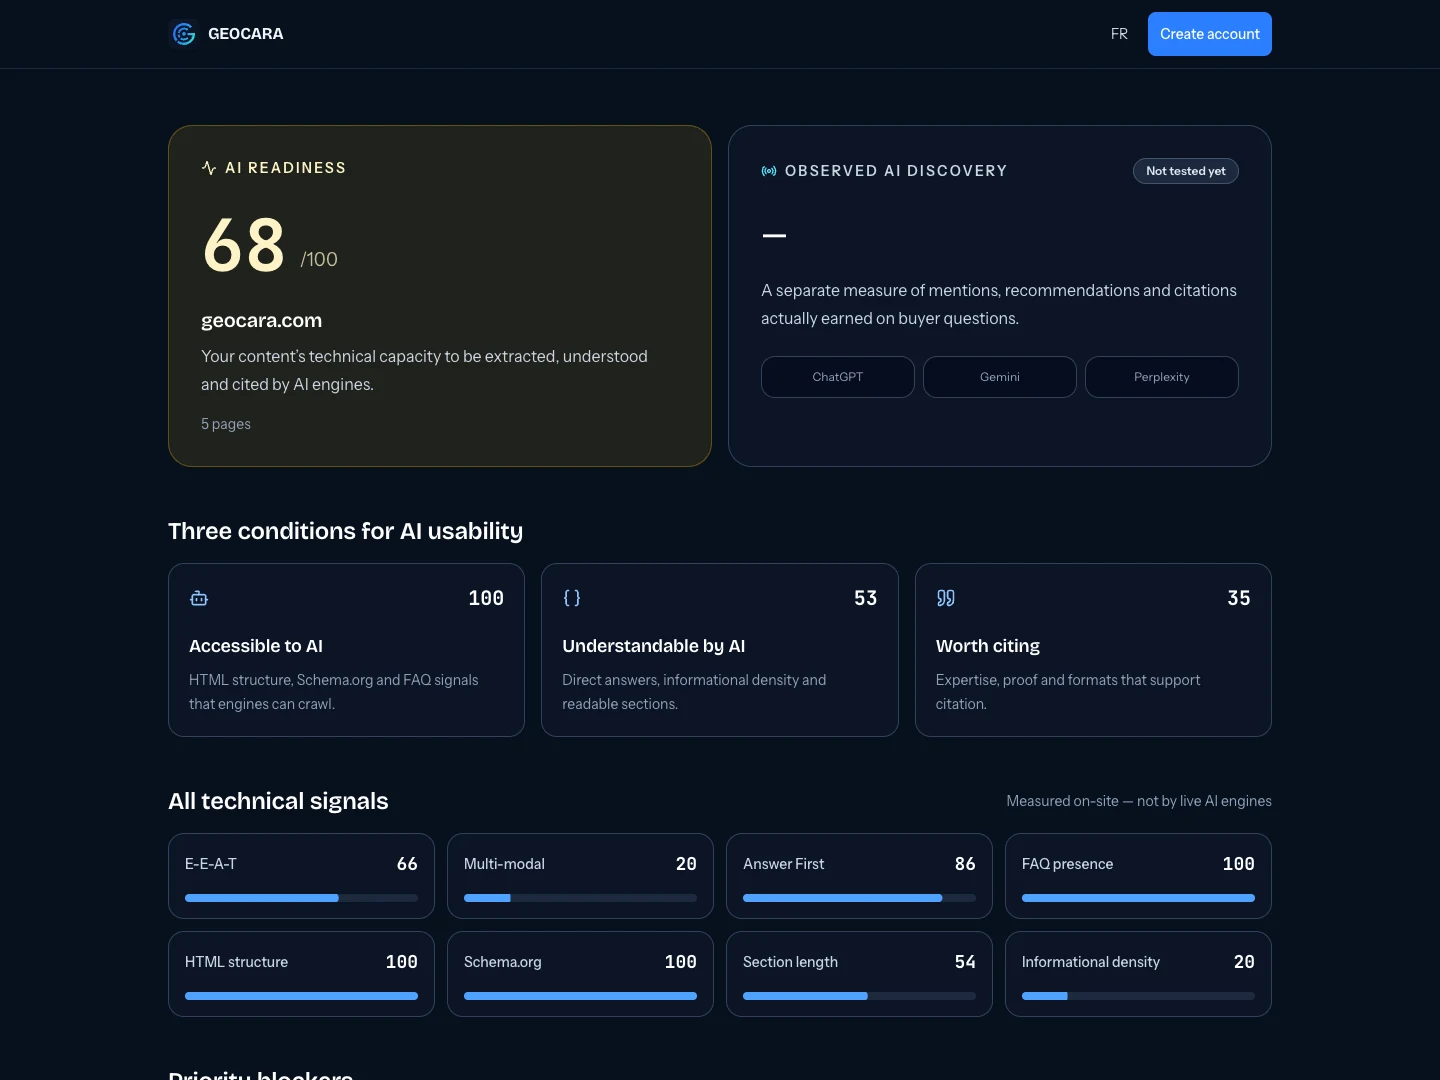Click the Worth citing score 35
The image size is (1440, 1080).
point(1239,598)
